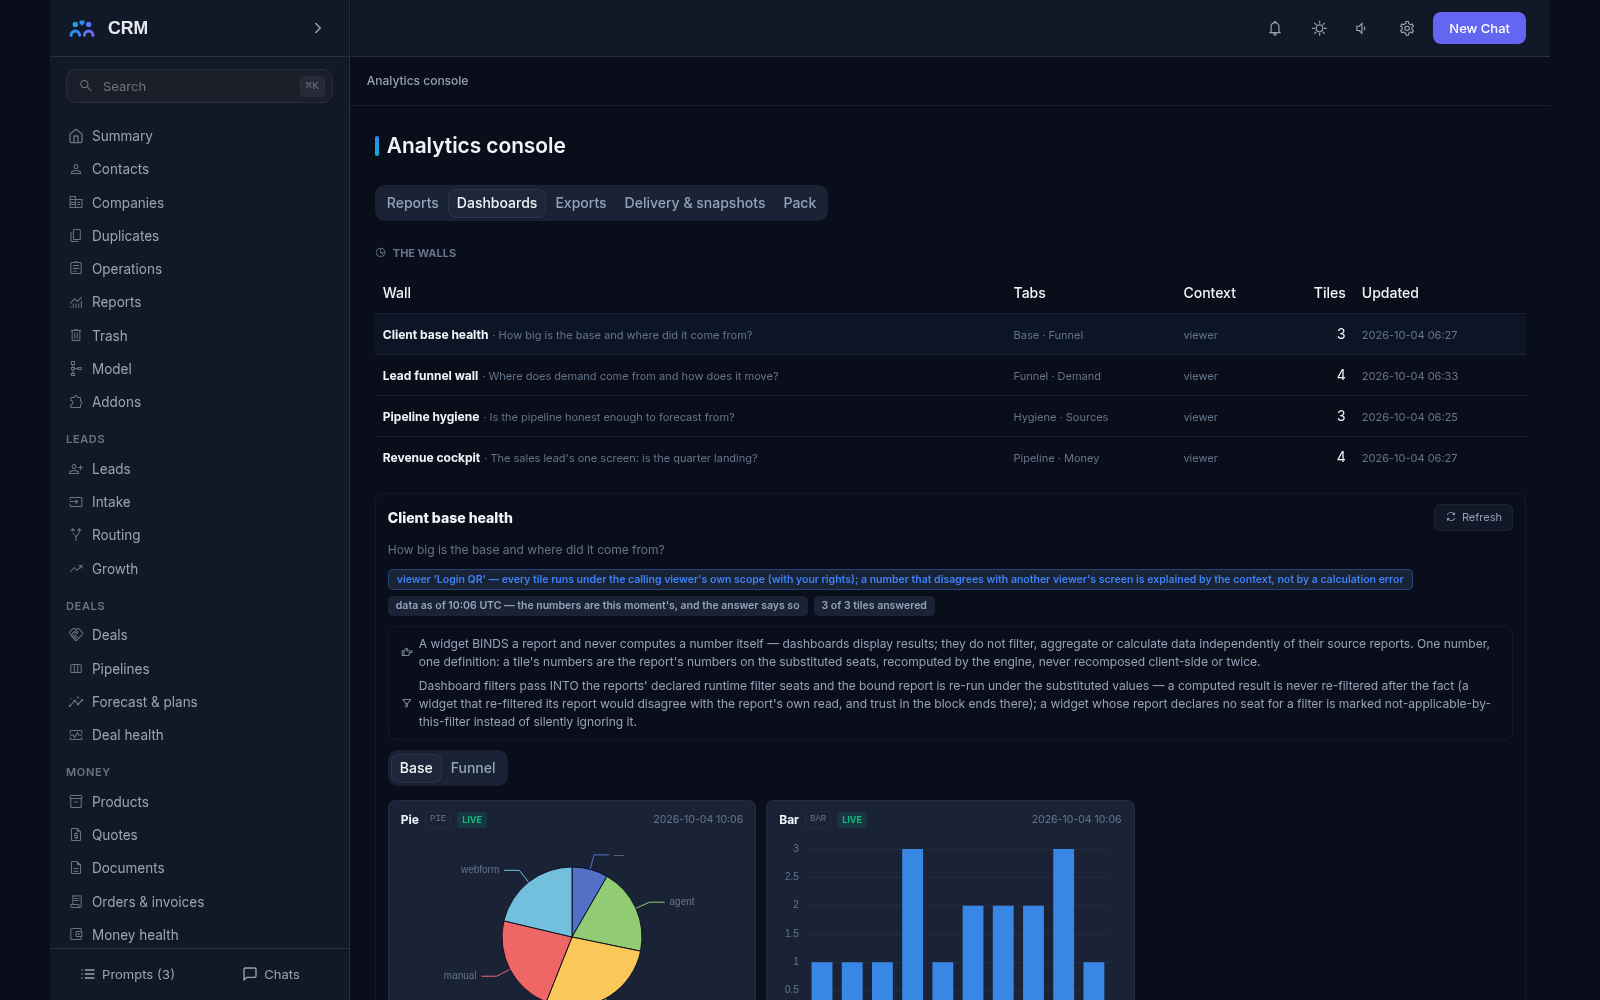This screenshot has height=1000, width=1600.
Task: Open Trash bin icon in sidebar
Action: click(76, 335)
